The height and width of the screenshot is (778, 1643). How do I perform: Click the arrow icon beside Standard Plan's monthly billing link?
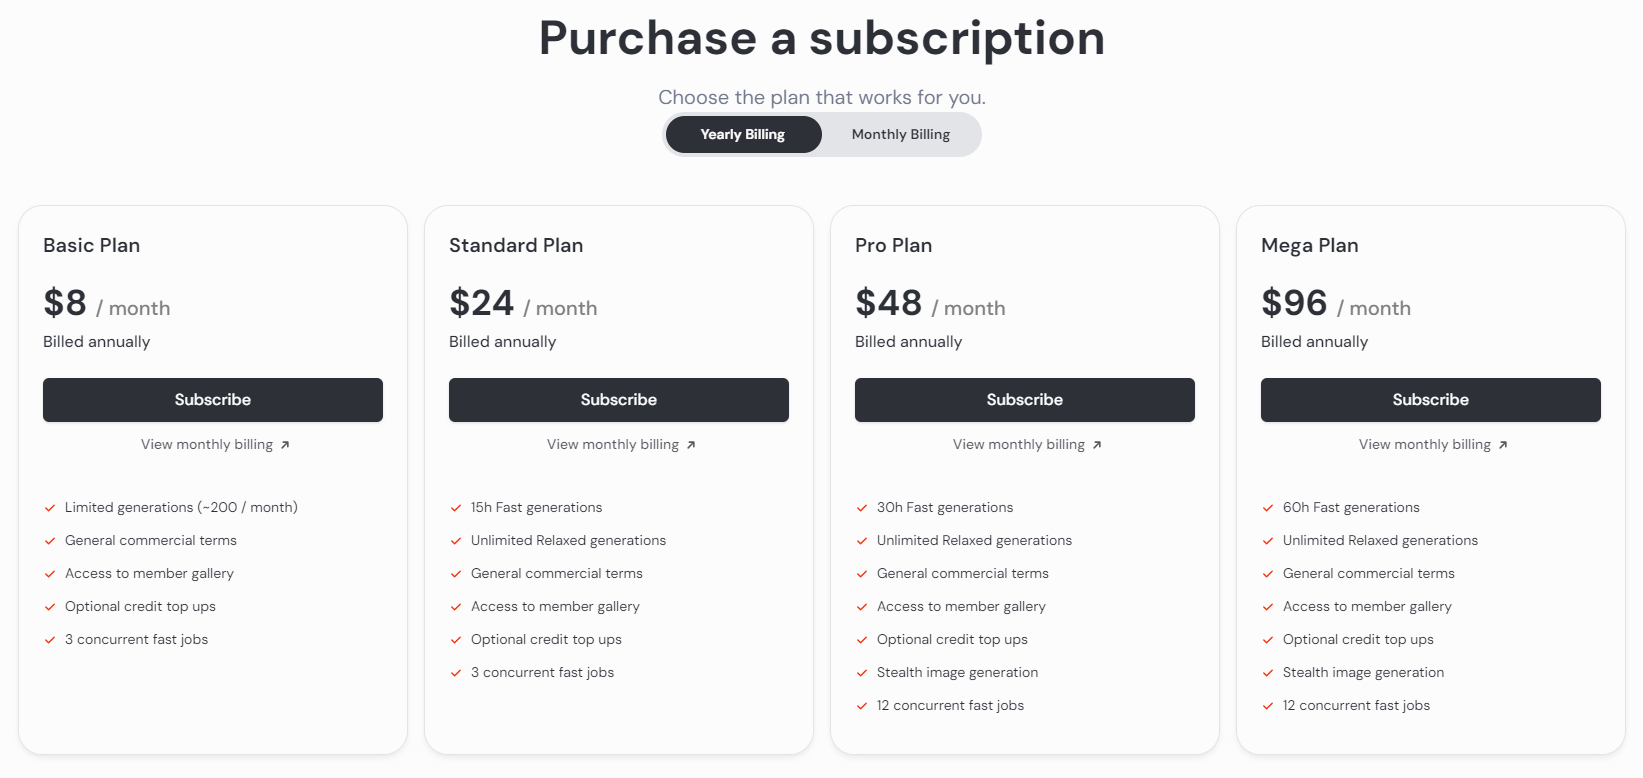pos(691,445)
